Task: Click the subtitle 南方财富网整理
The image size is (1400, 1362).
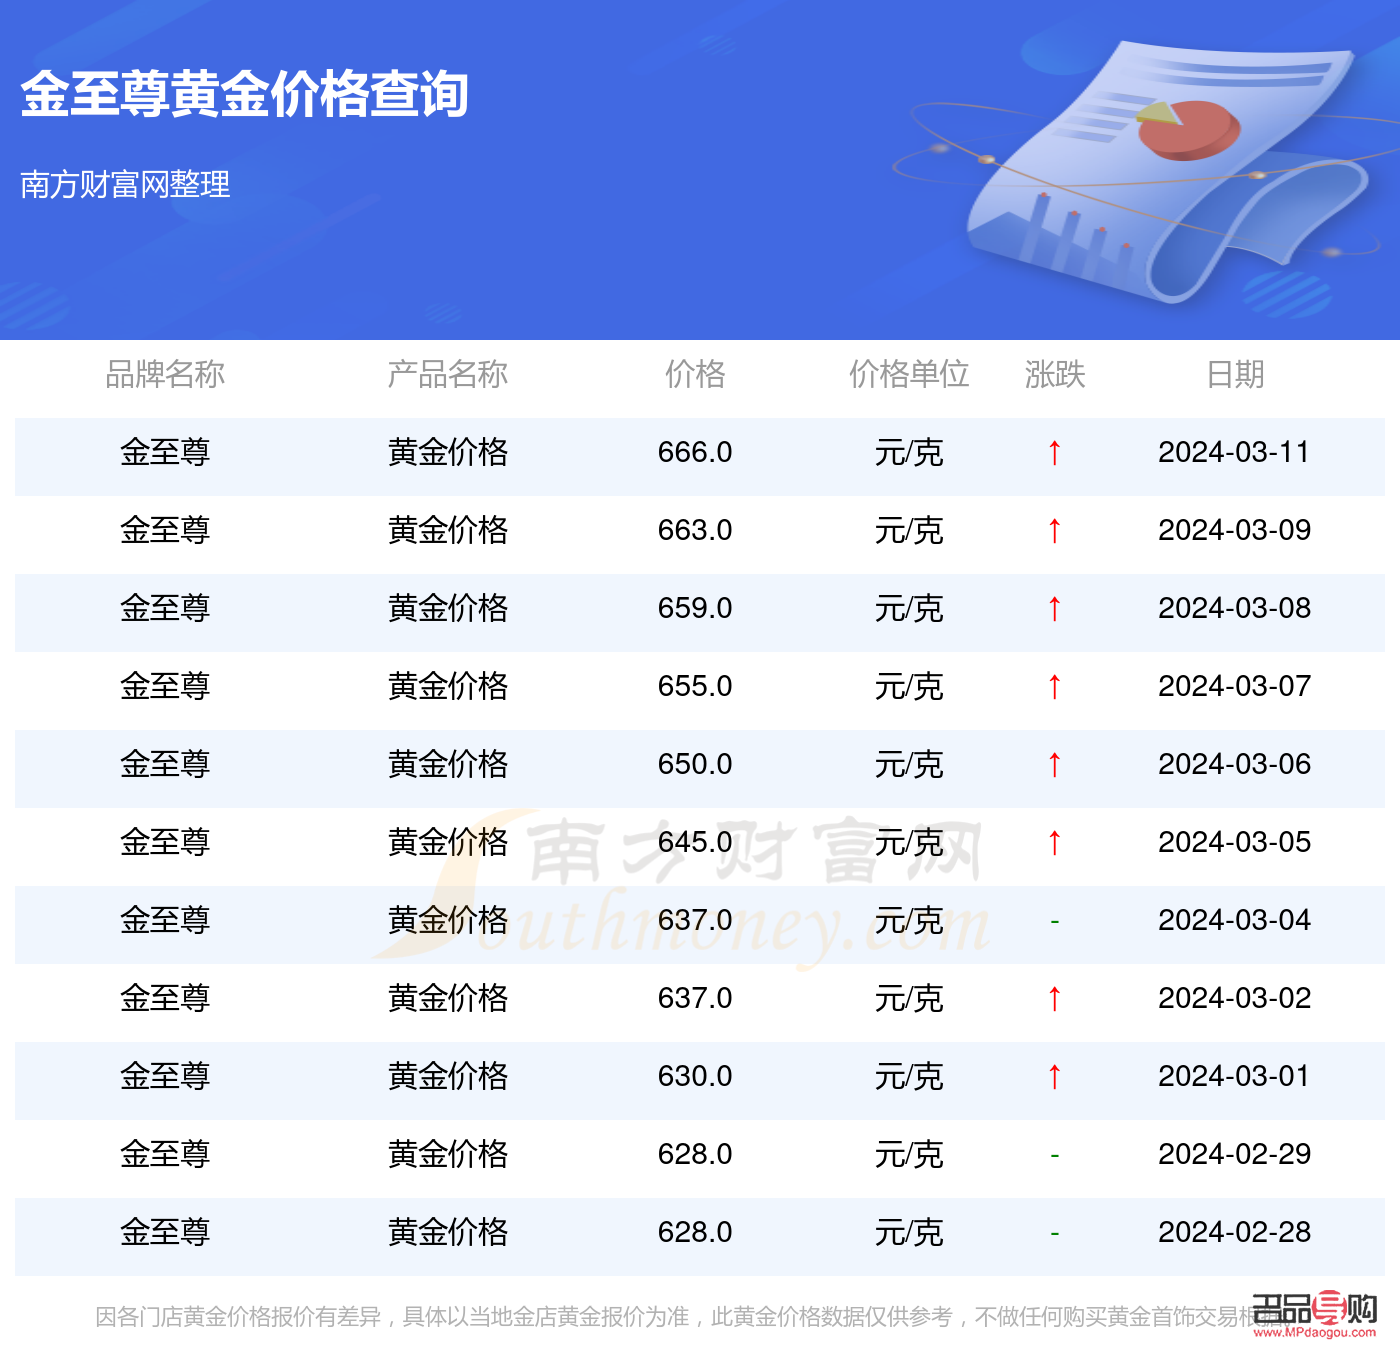Action: (x=125, y=184)
